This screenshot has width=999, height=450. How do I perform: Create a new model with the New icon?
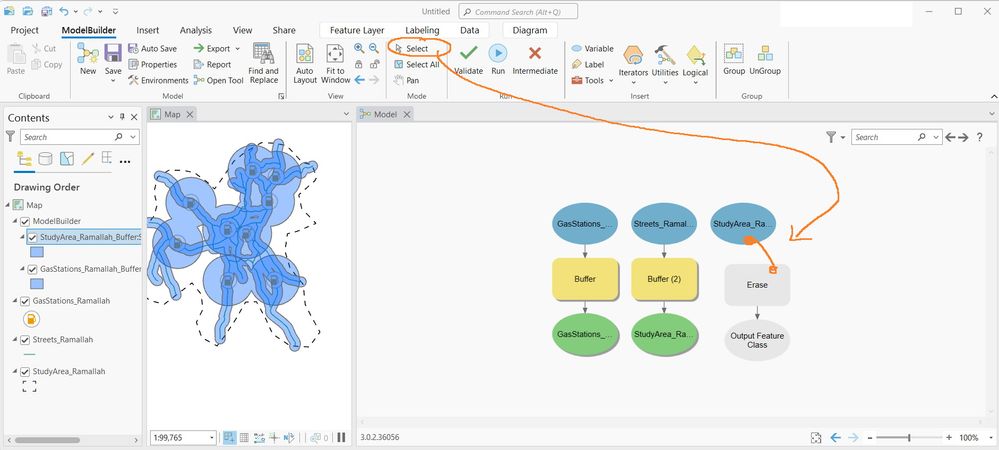[x=88, y=59]
